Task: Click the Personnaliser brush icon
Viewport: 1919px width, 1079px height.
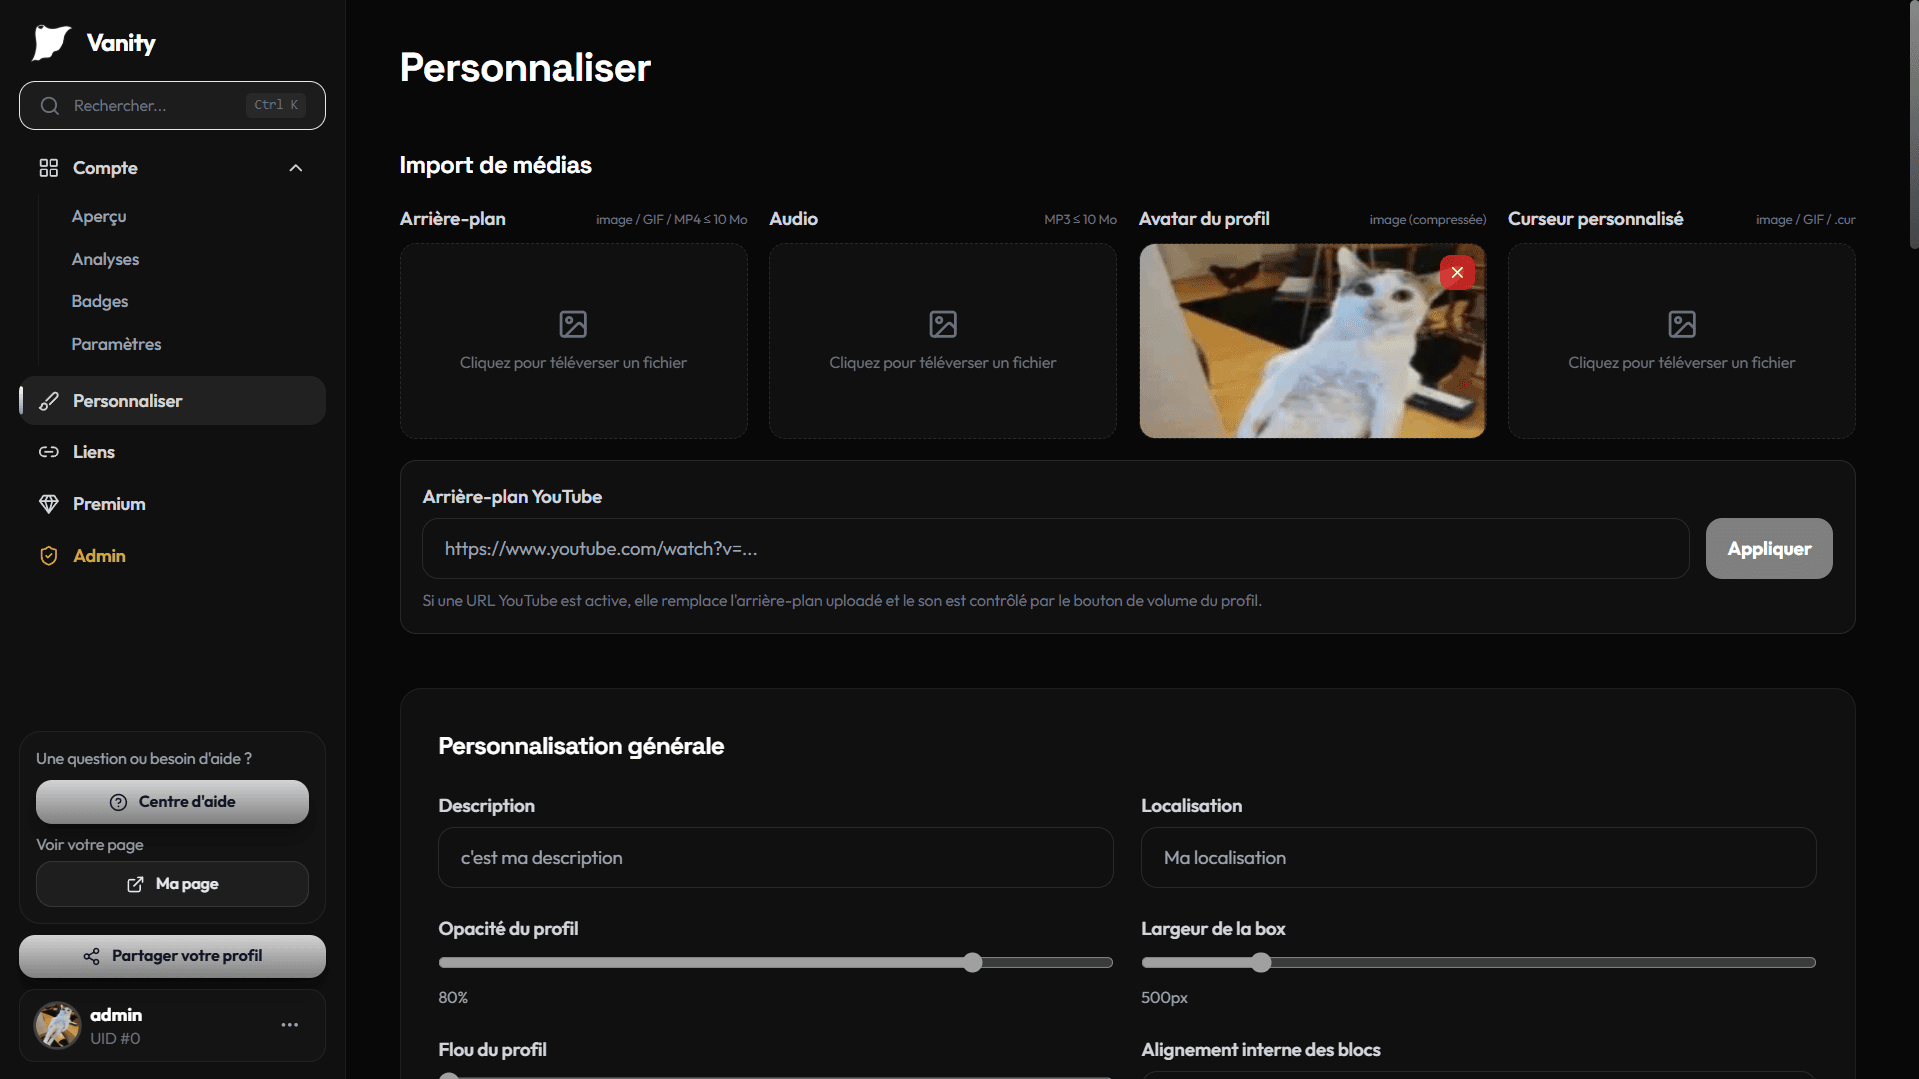Action: click(48, 401)
